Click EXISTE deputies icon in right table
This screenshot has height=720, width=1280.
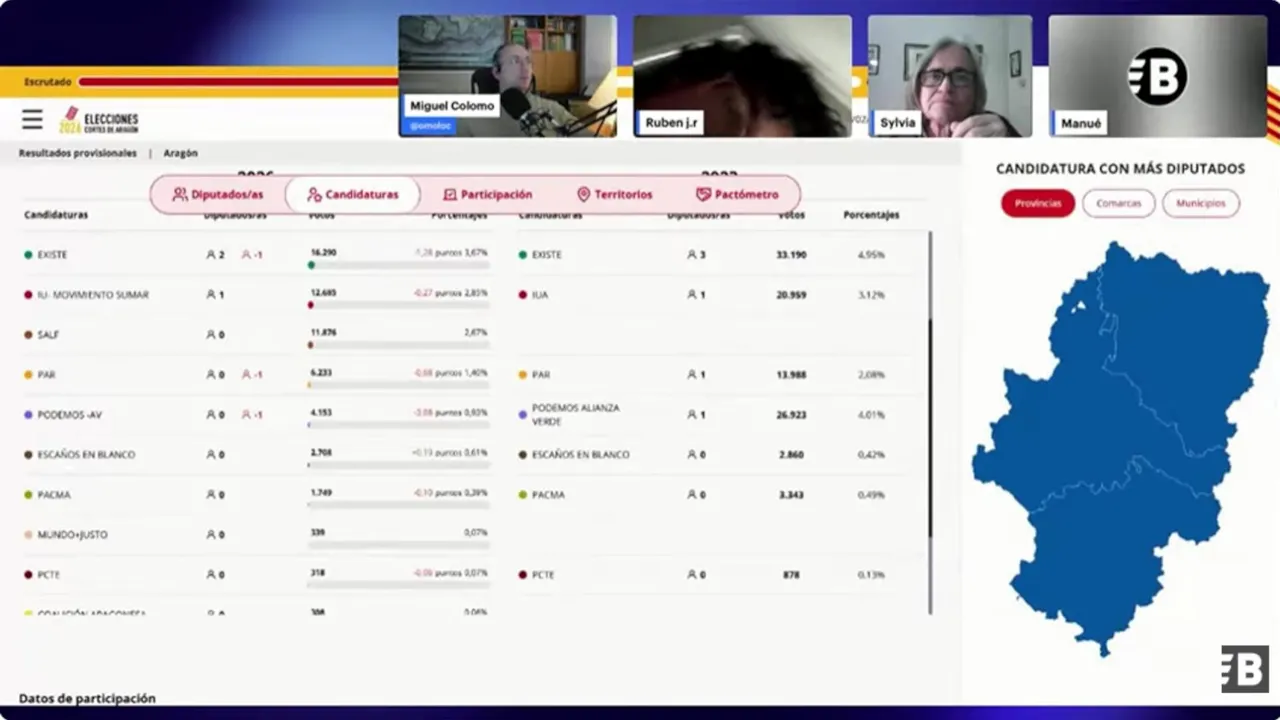692,255
